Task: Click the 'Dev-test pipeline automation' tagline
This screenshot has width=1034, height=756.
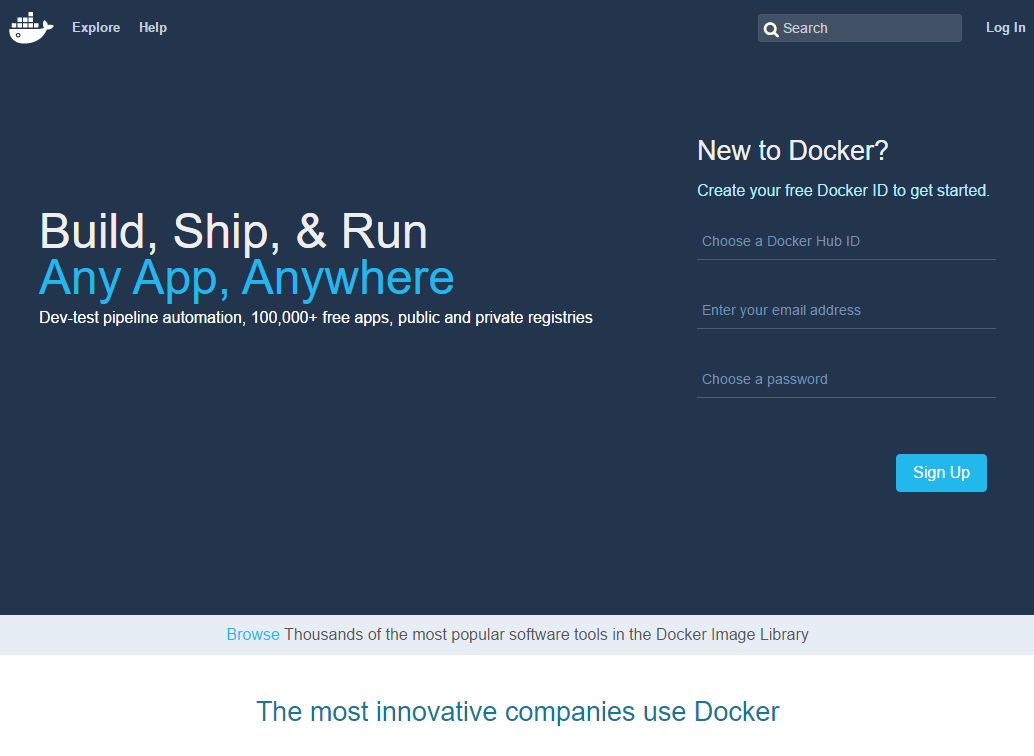Action: 316,318
